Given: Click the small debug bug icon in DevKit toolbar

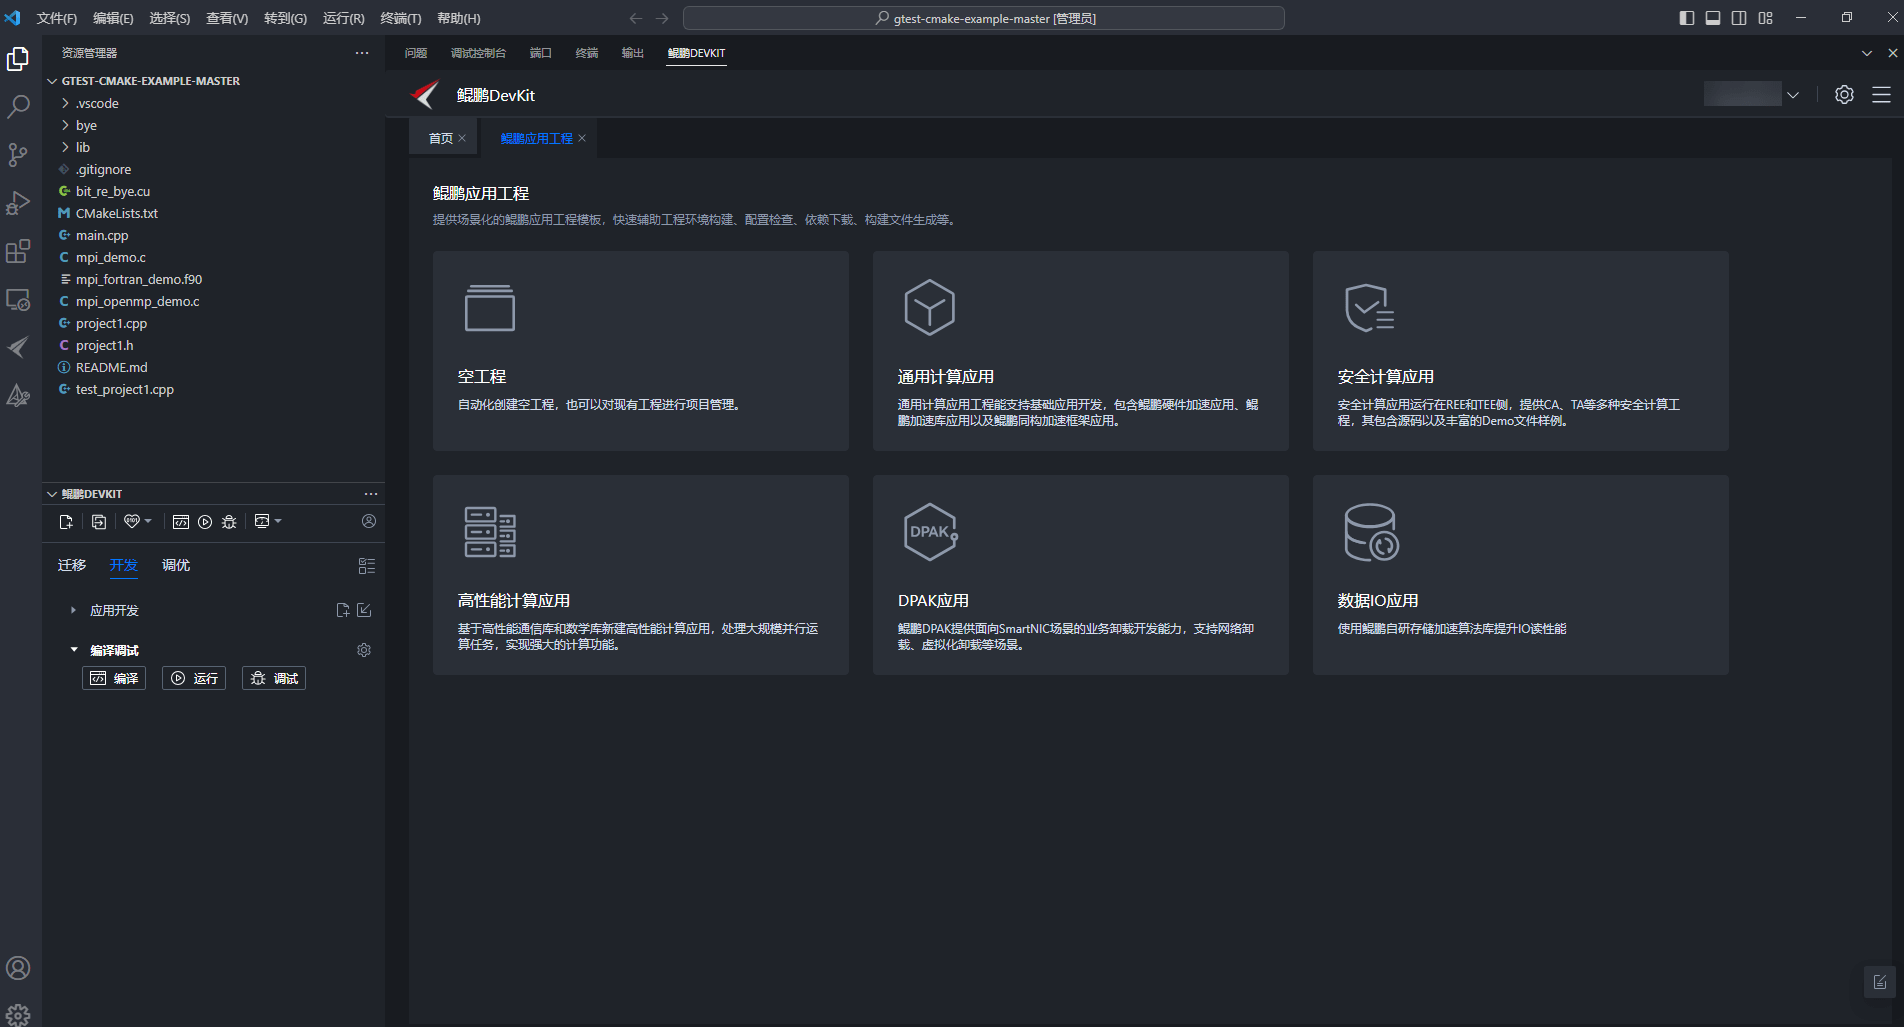Looking at the screenshot, I should [229, 522].
